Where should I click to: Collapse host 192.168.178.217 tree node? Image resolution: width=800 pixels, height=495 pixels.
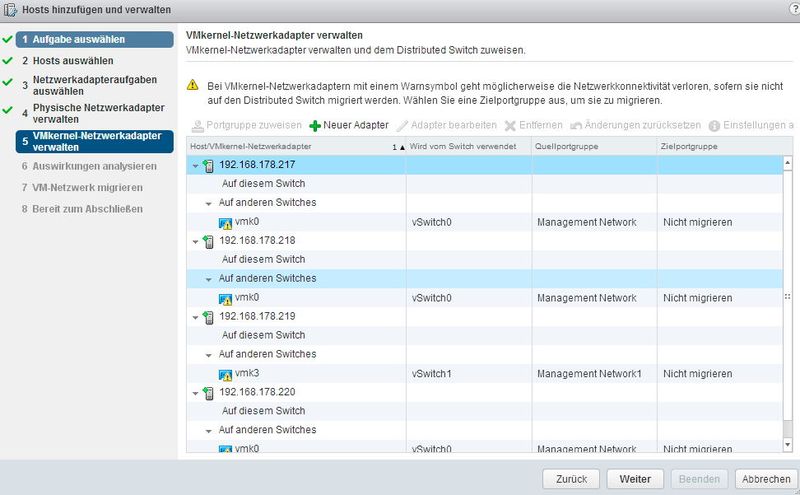[x=195, y=166]
